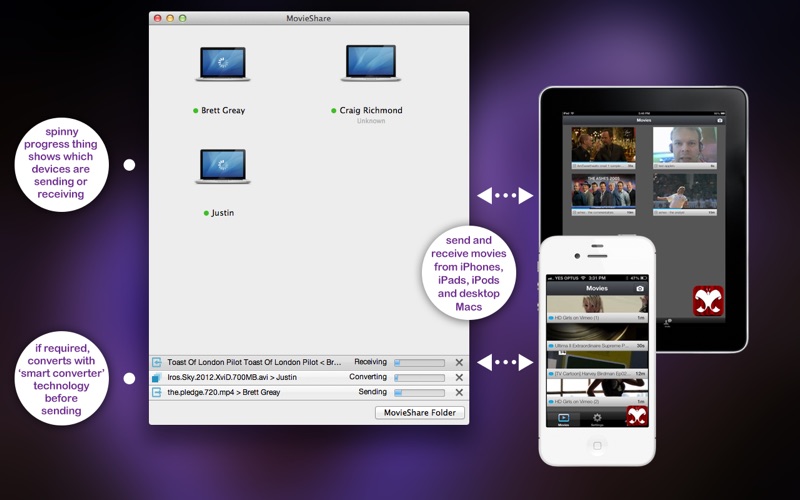Click the Craig Richmond device name

click(x=371, y=110)
